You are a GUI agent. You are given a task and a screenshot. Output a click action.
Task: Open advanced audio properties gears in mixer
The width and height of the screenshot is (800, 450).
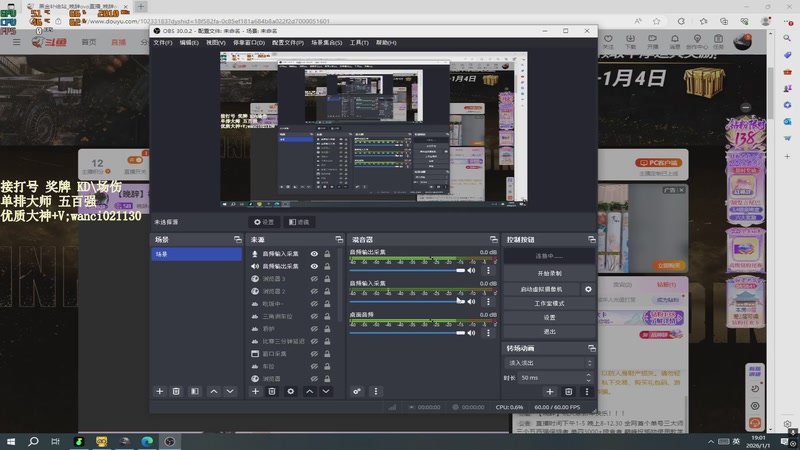357,391
